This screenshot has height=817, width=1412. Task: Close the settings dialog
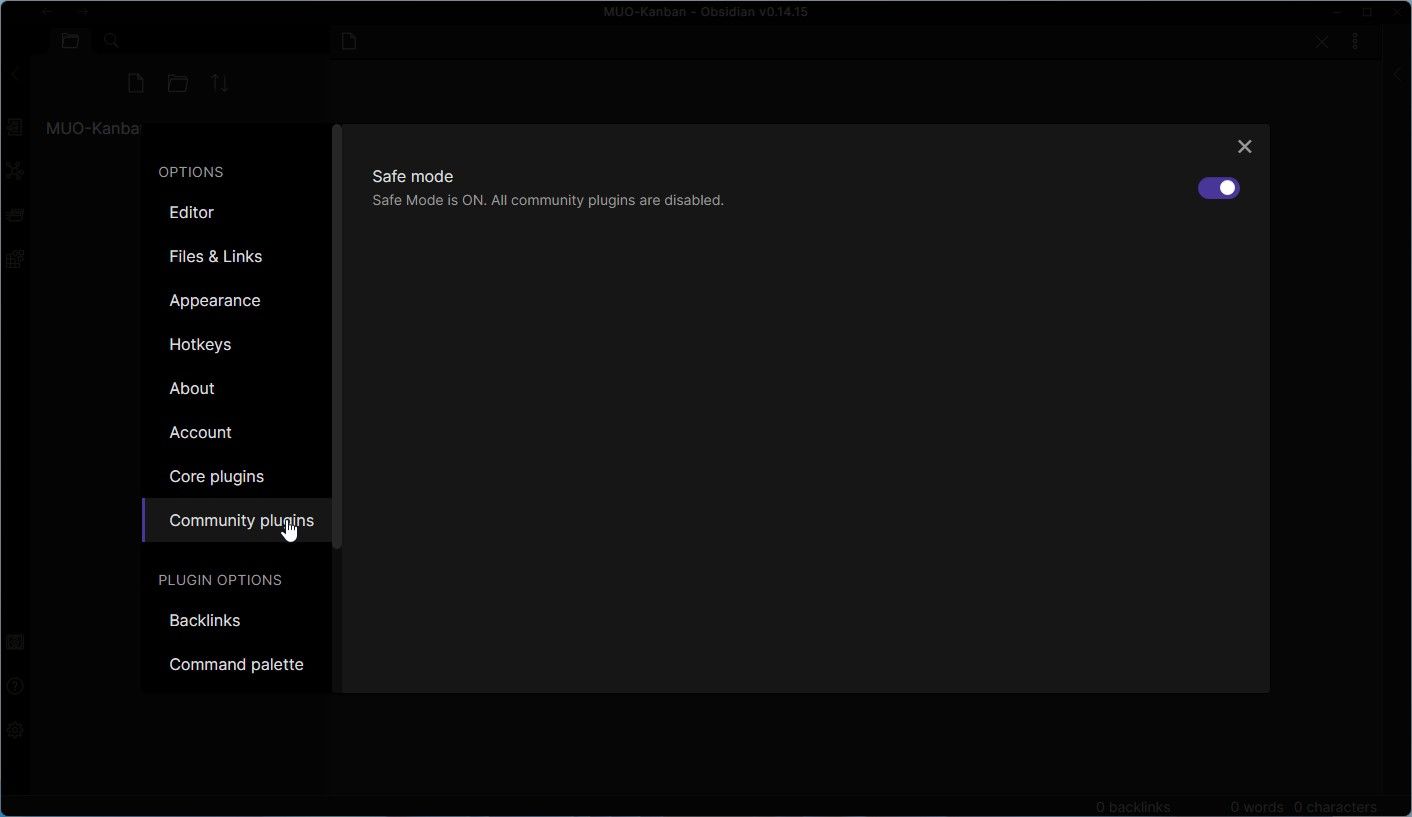tap(1244, 146)
